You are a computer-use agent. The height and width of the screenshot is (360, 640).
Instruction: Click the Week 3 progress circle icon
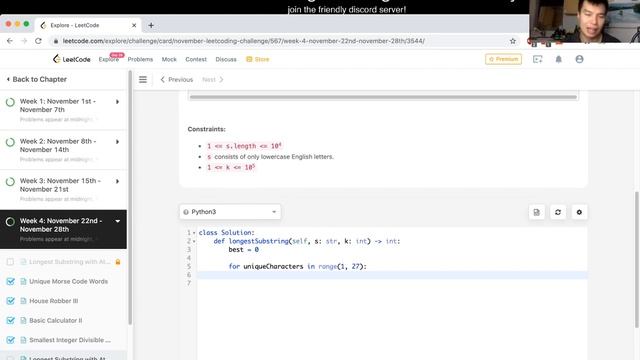tap(10, 182)
